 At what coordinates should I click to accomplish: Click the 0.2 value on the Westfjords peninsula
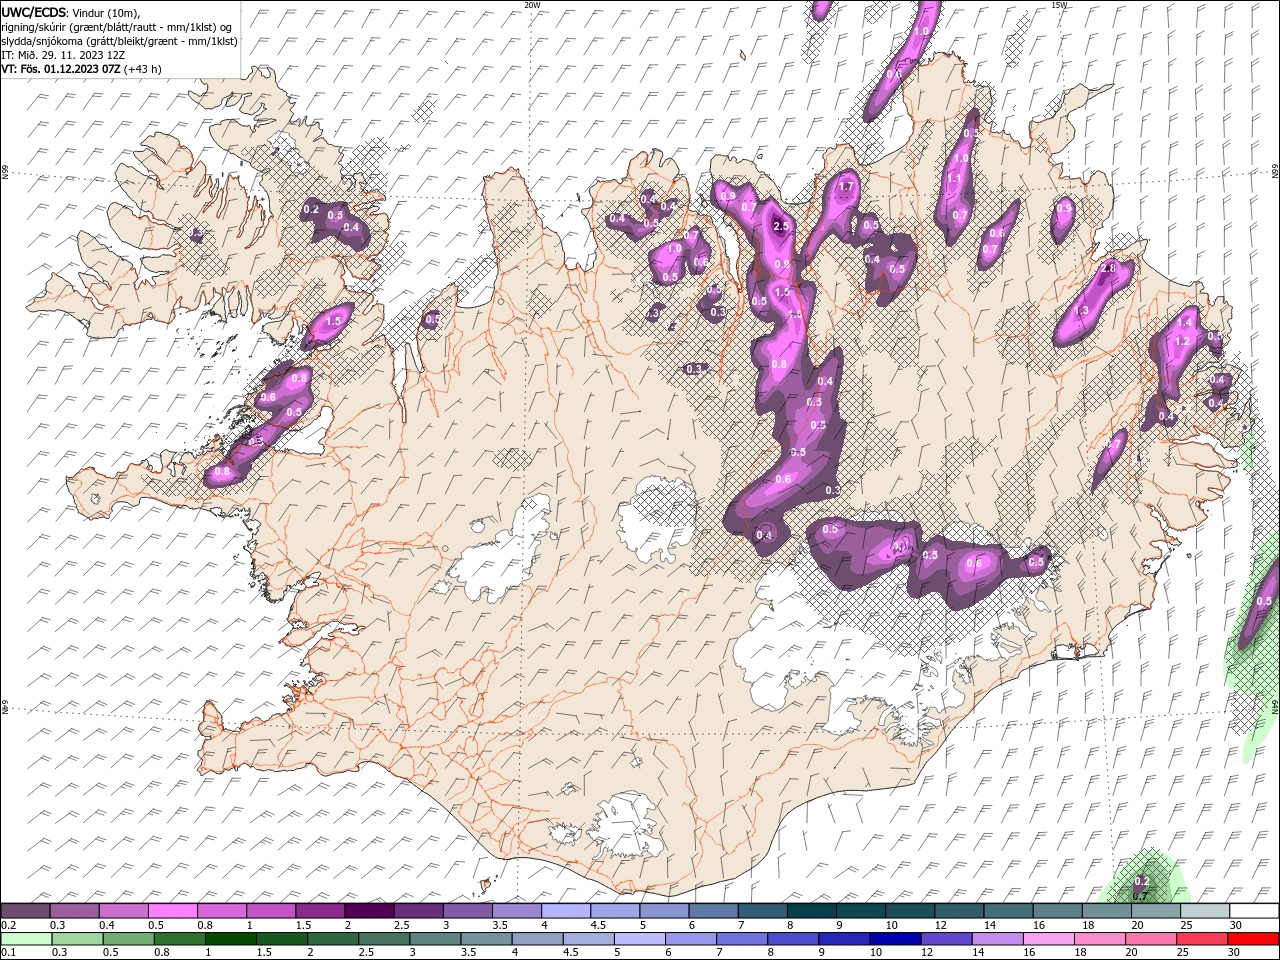tap(311, 209)
